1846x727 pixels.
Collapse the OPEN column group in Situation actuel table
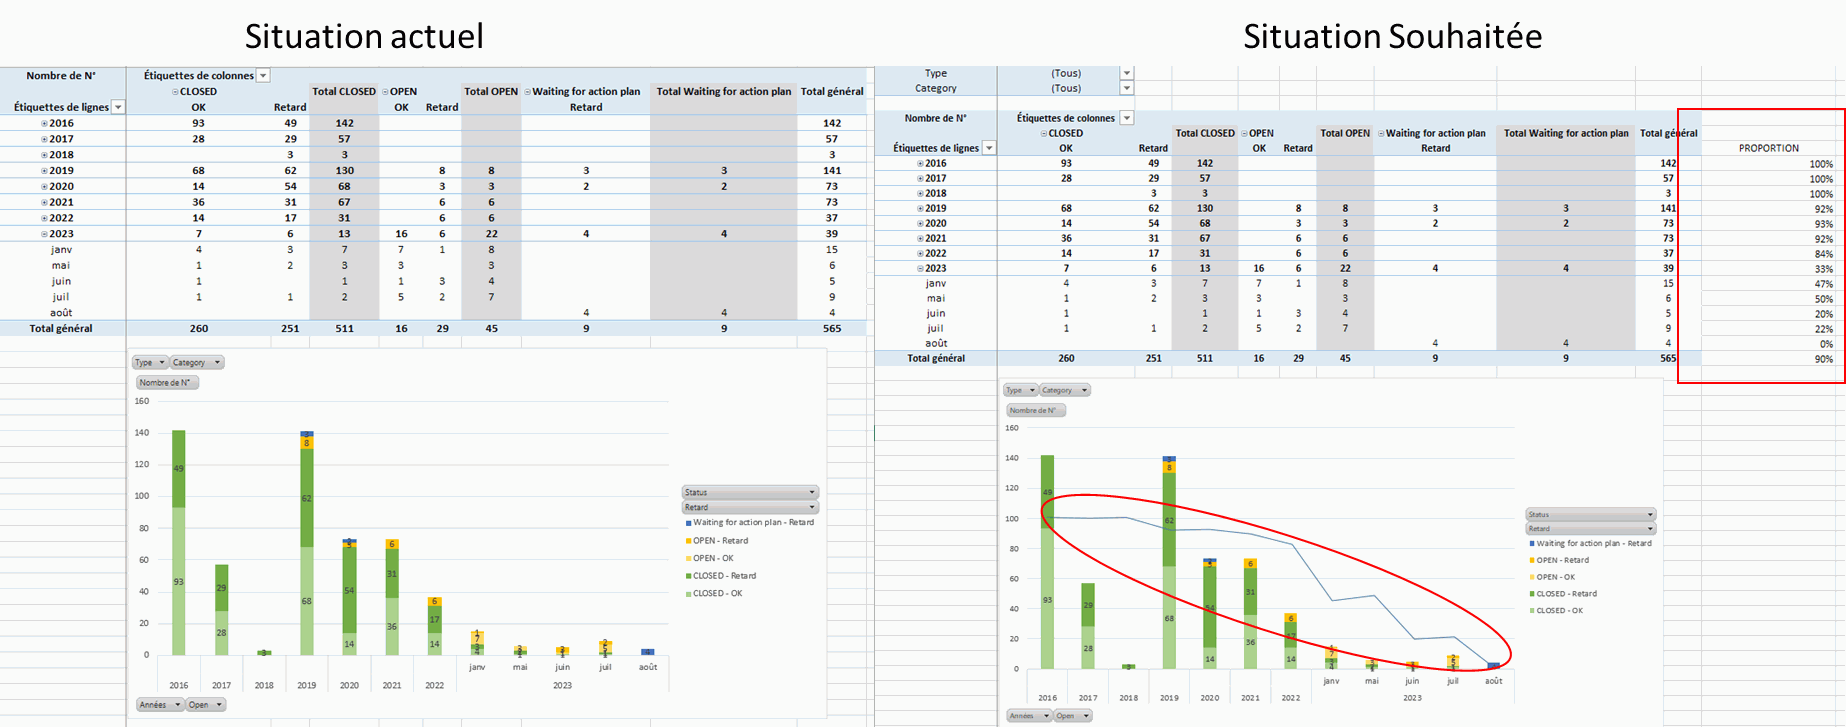385,92
